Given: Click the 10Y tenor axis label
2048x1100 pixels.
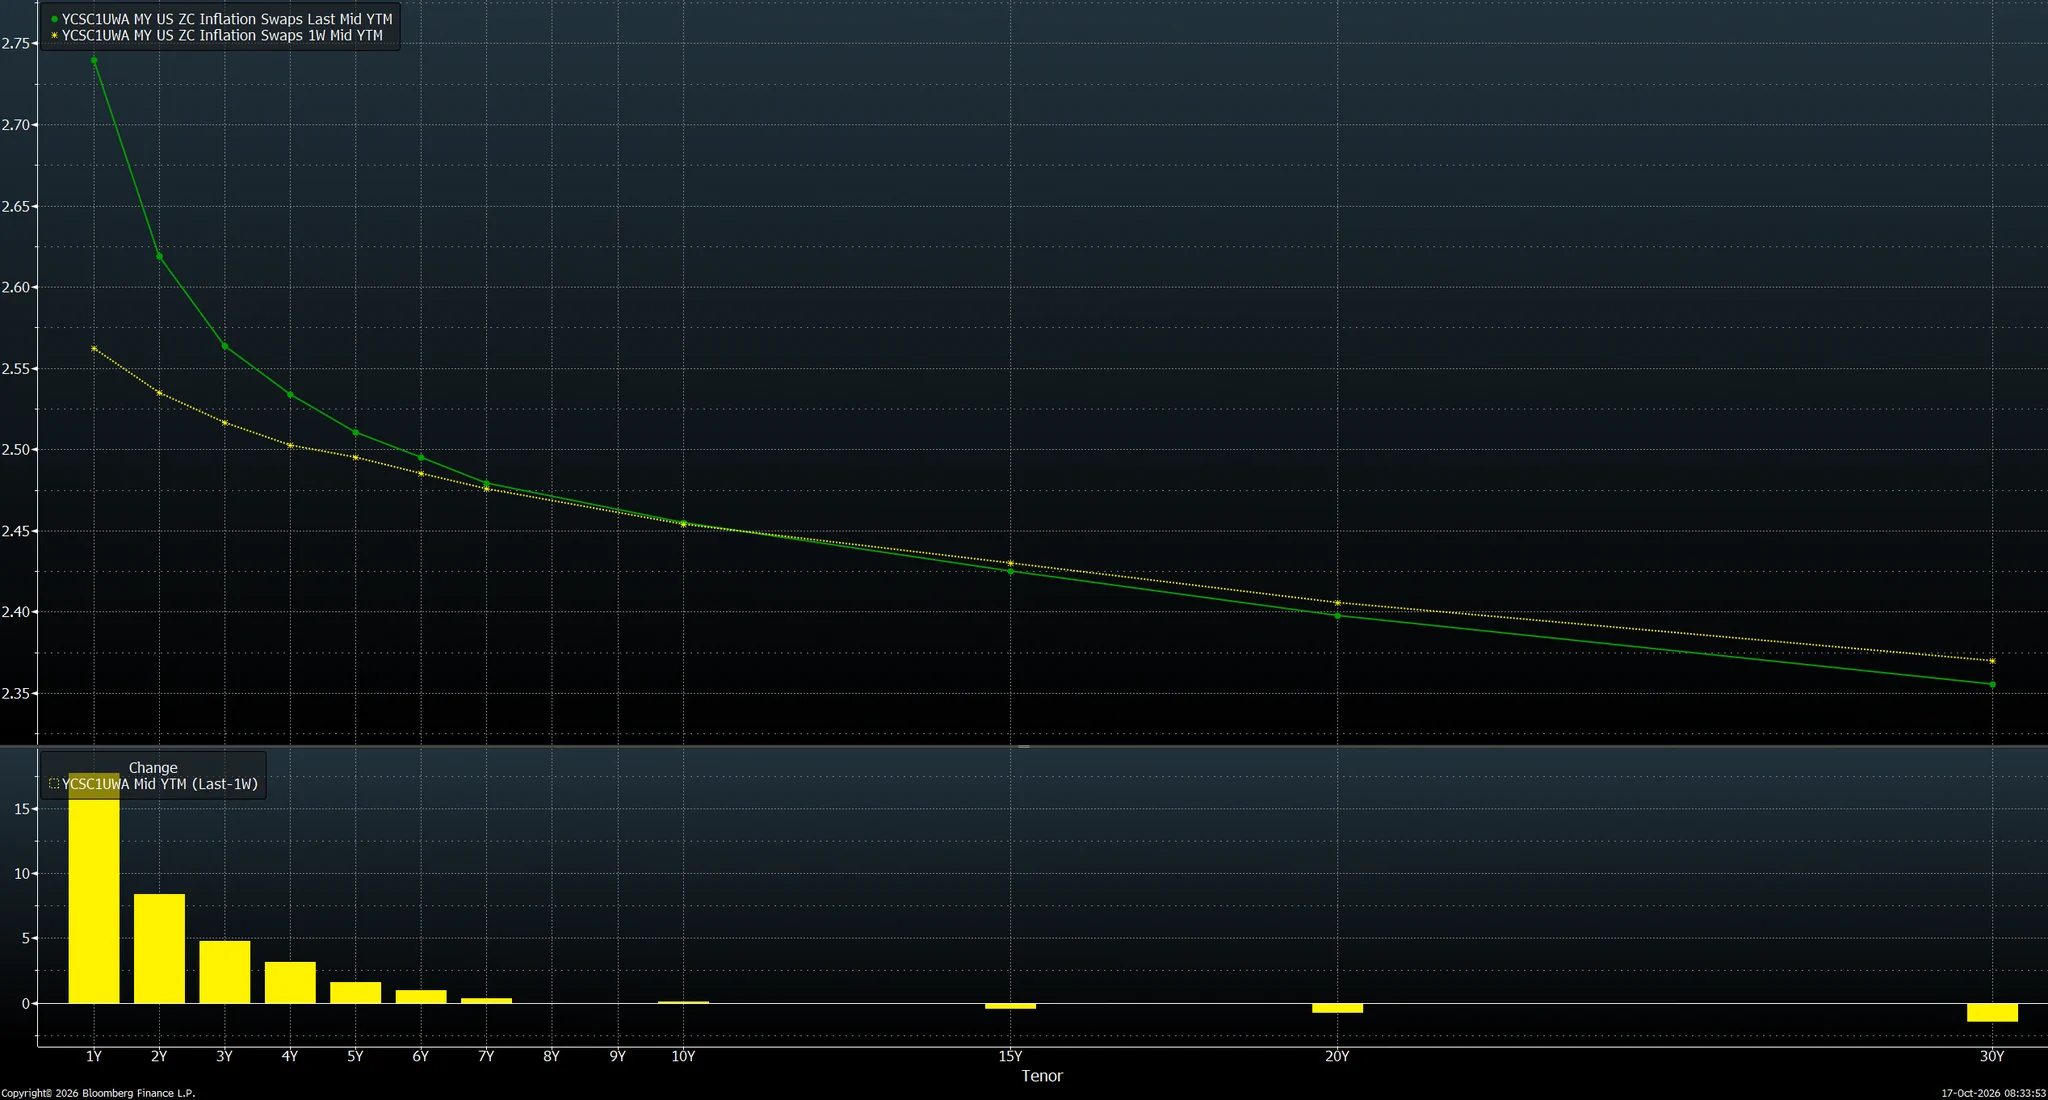Looking at the screenshot, I should click(x=683, y=1056).
